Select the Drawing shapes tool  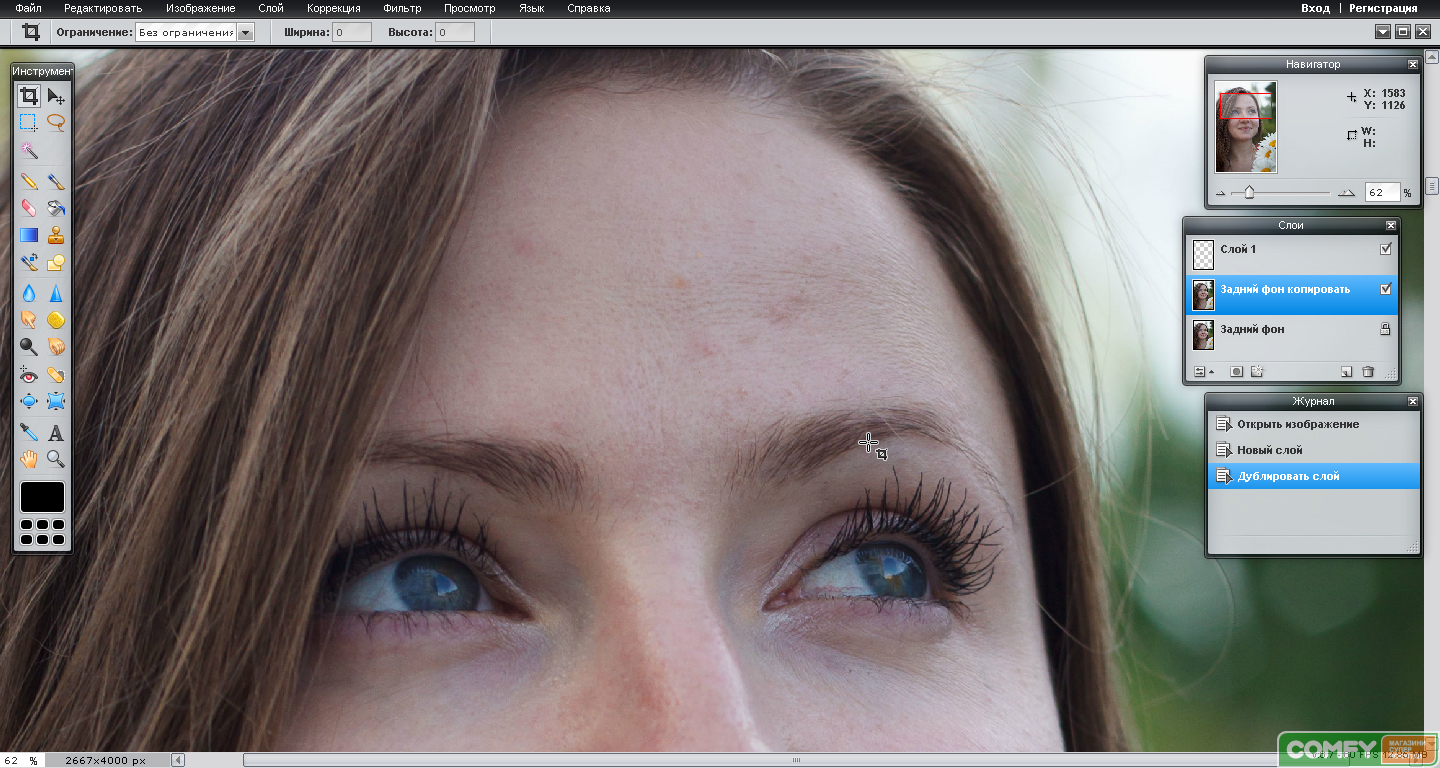click(x=56, y=262)
